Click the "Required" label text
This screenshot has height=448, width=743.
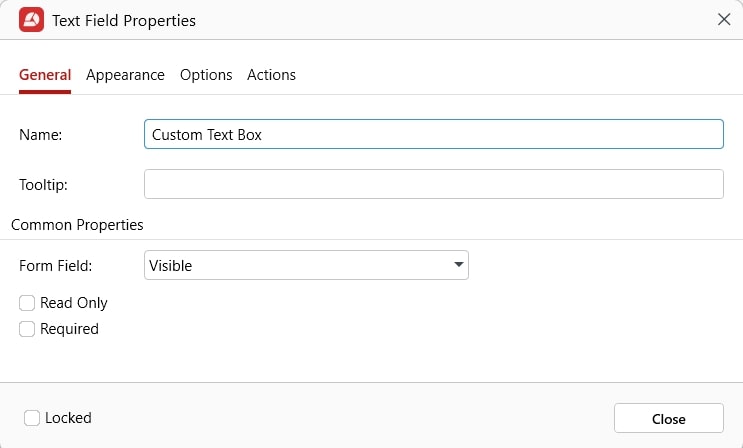pos(69,329)
